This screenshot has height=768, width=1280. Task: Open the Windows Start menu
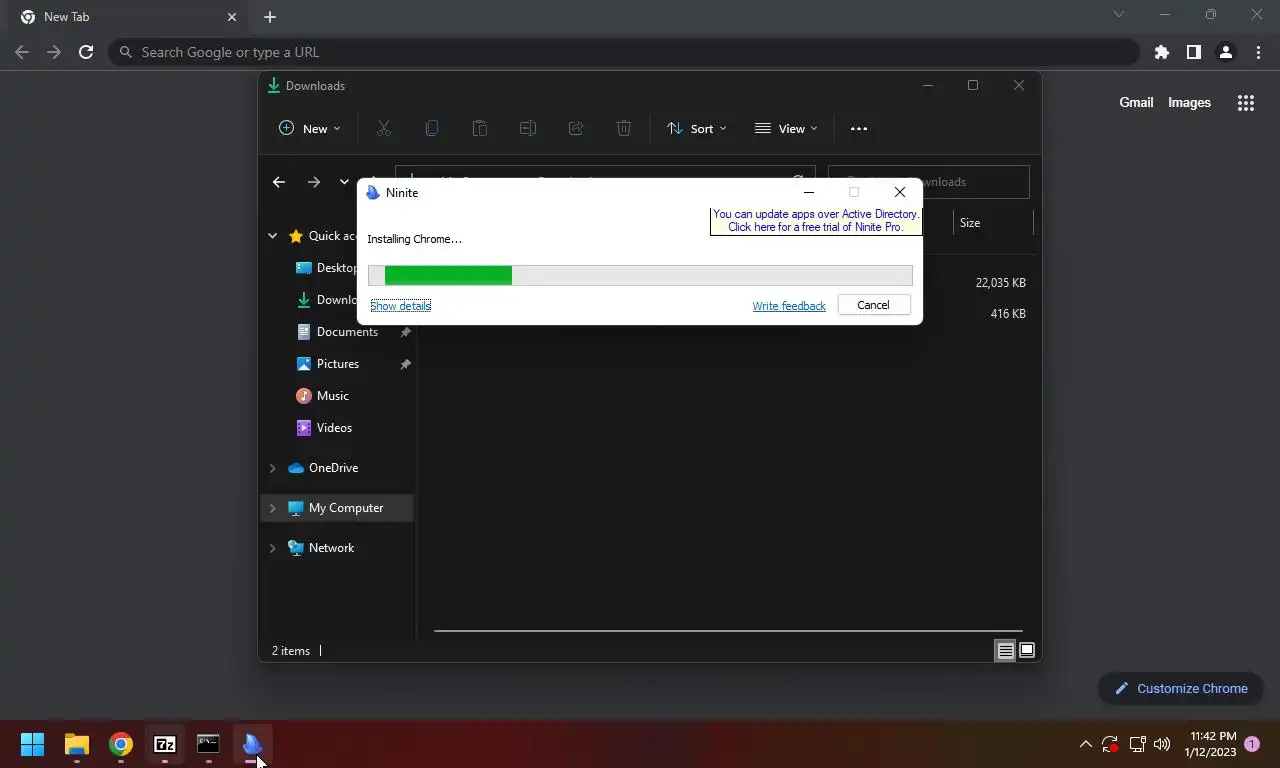[33, 744]
